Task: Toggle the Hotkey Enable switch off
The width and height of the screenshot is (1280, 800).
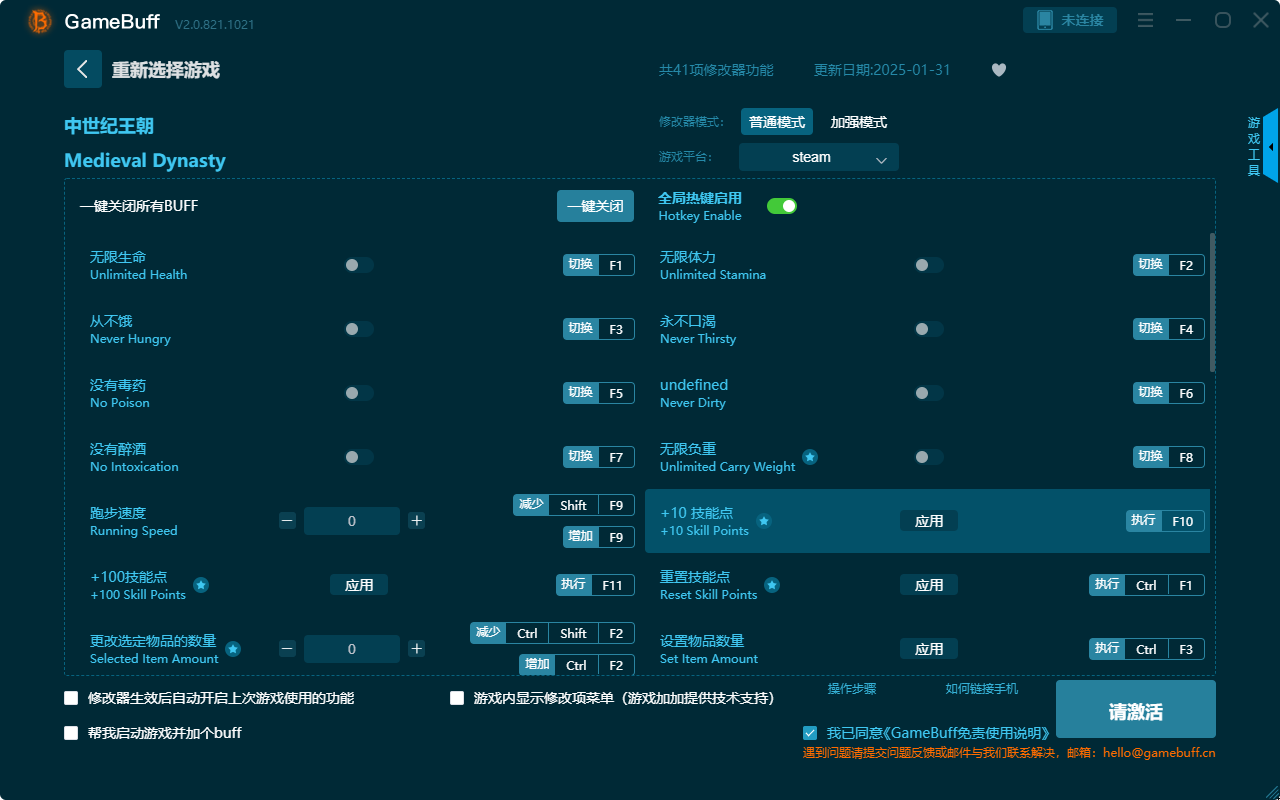Action: tap(781, 205)
